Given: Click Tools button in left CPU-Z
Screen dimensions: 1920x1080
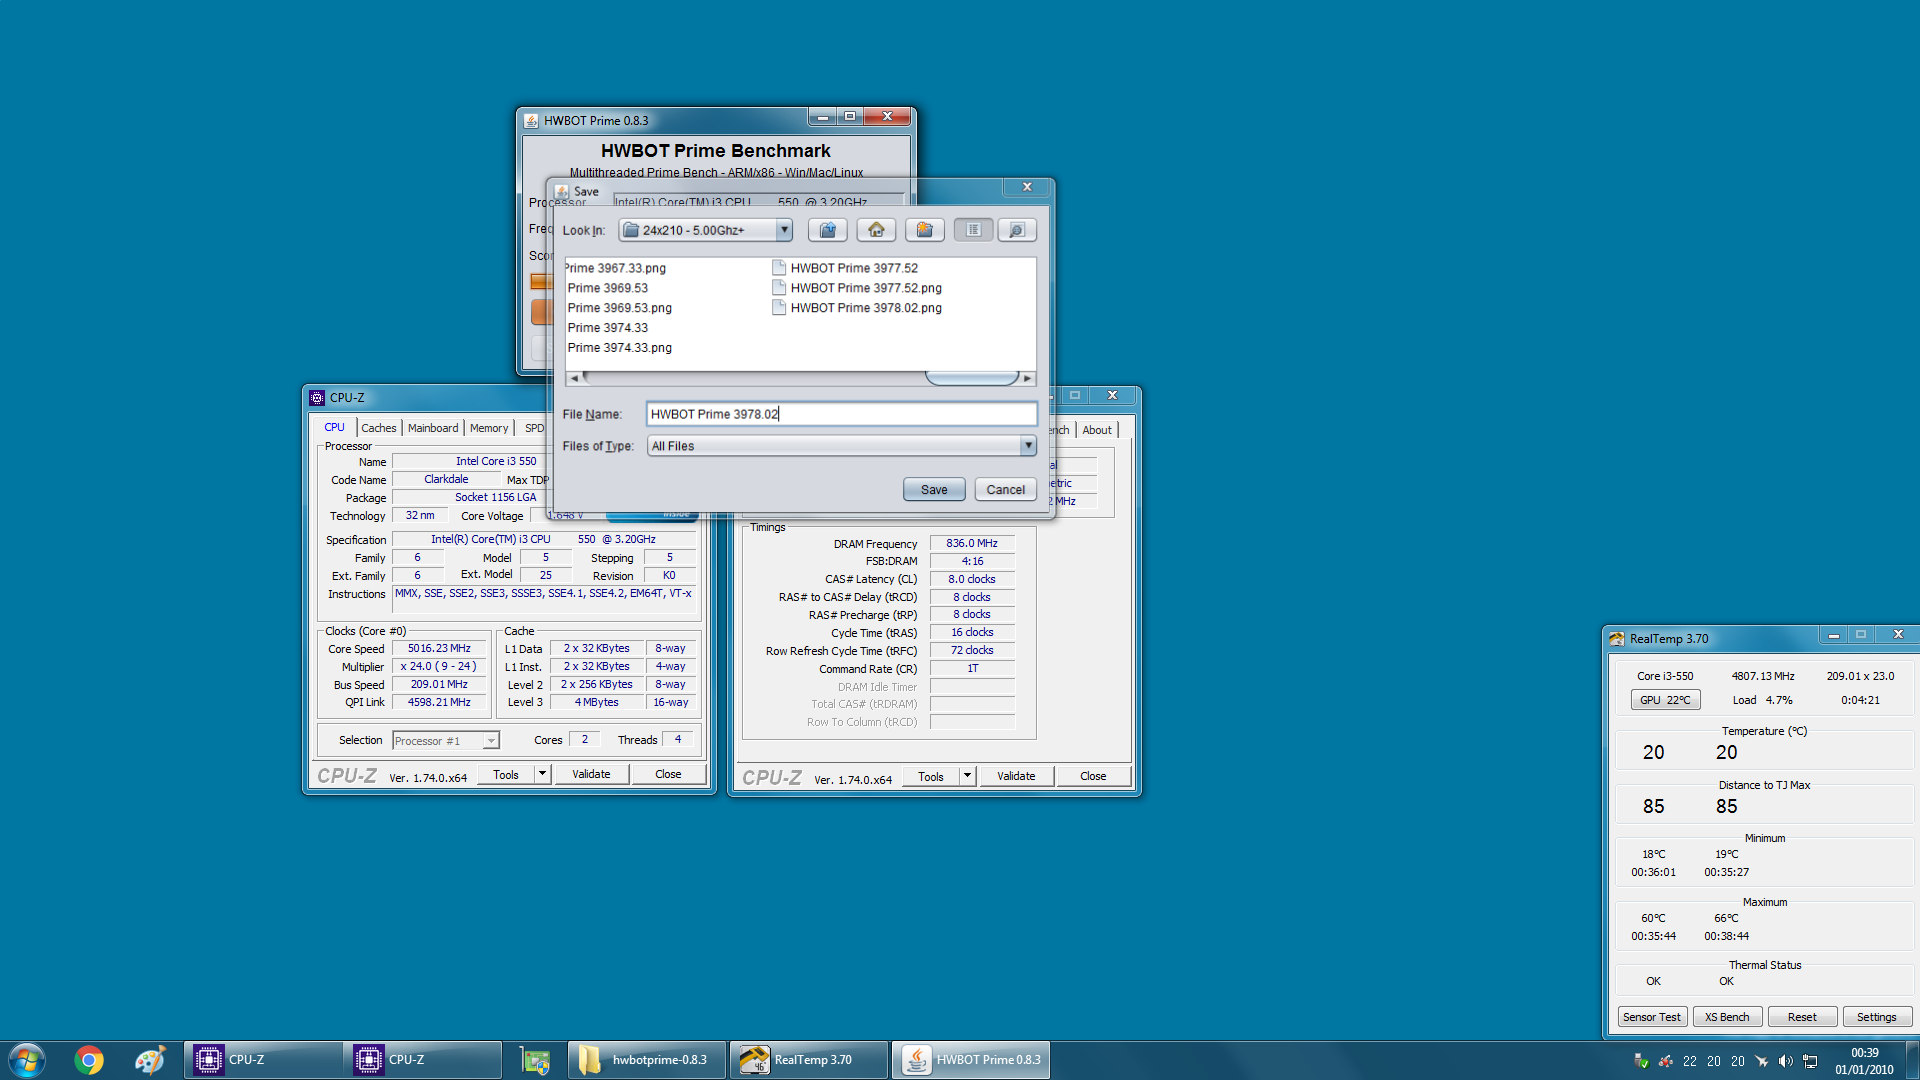Looking at the screenshot, I should coord(506,775).
